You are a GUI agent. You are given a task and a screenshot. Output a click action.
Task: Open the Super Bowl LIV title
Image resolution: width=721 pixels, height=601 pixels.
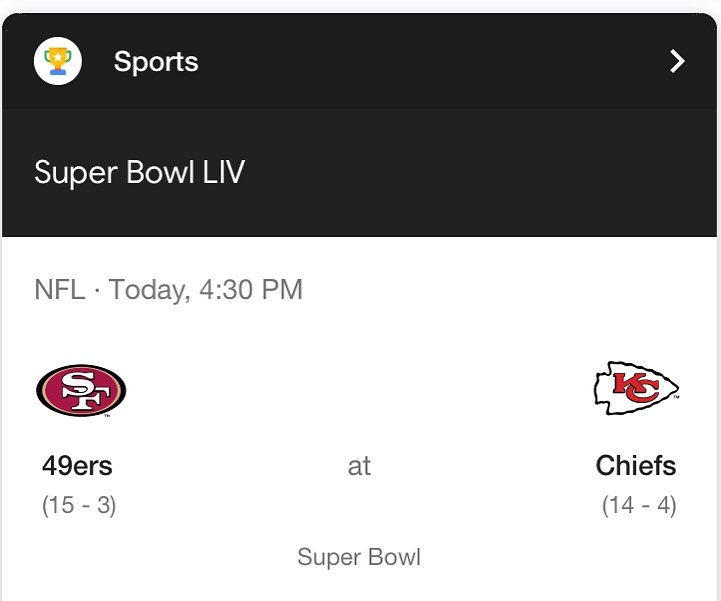click(x=139, y=172)
